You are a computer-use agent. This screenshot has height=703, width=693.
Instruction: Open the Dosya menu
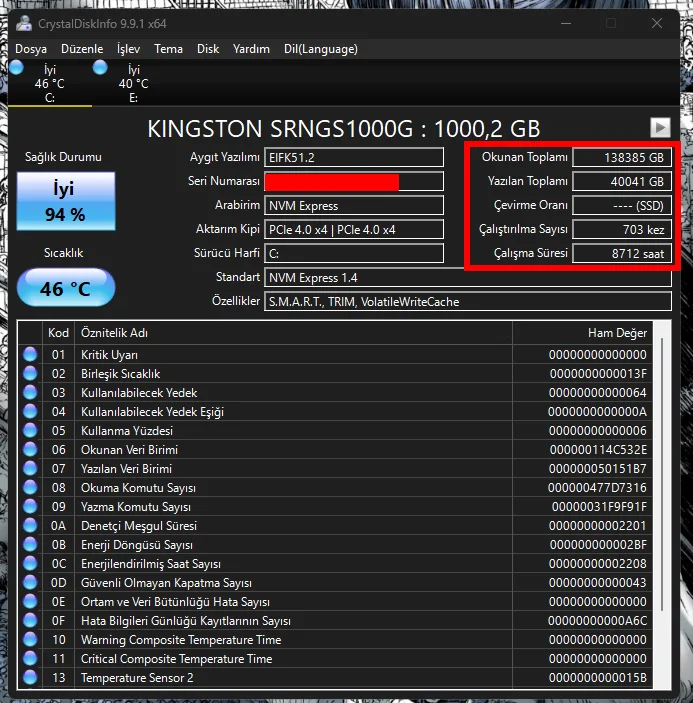point(31,49)
